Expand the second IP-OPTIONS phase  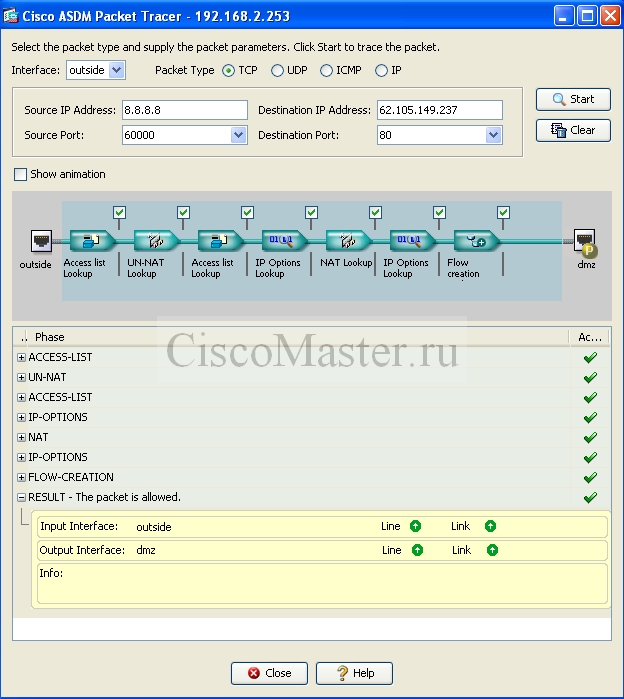pos(21,458)
